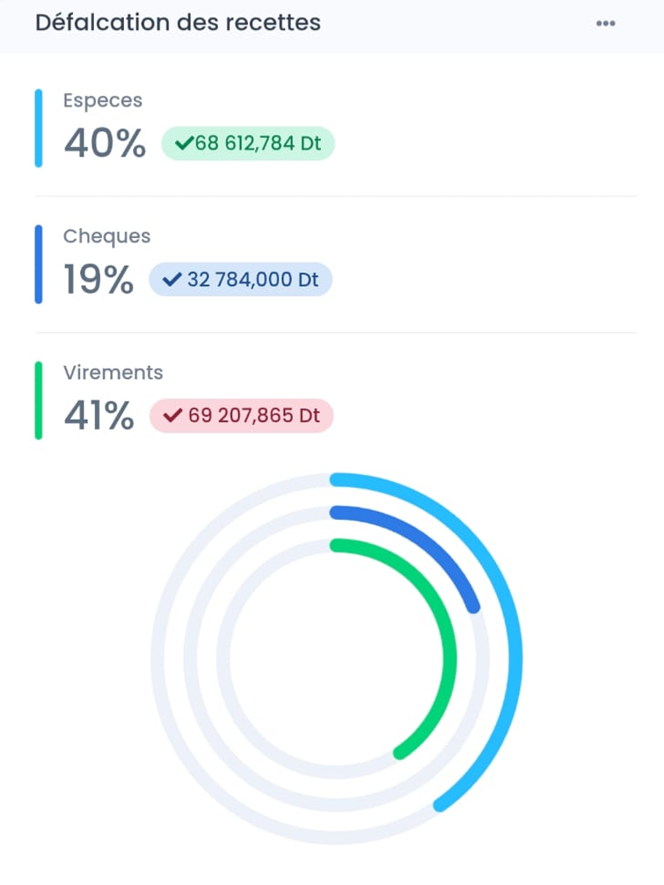Click the red checkmark in the Virements badge

(x=173, y=416)
